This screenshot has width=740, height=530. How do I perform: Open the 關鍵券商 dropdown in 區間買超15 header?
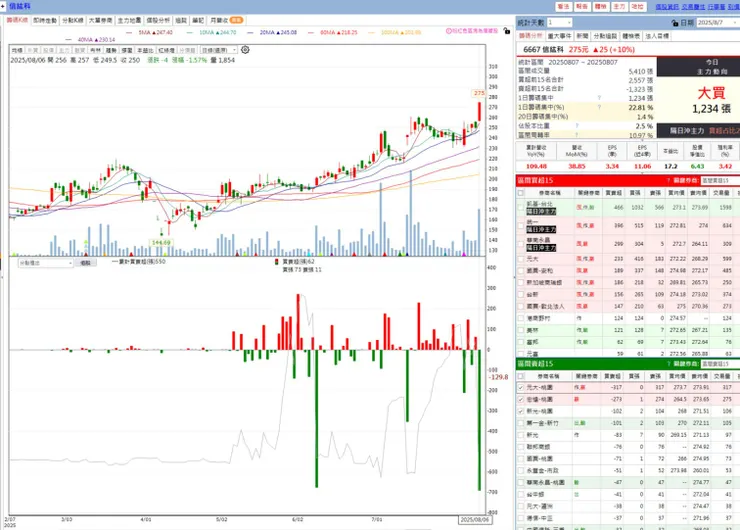(720, 180)
